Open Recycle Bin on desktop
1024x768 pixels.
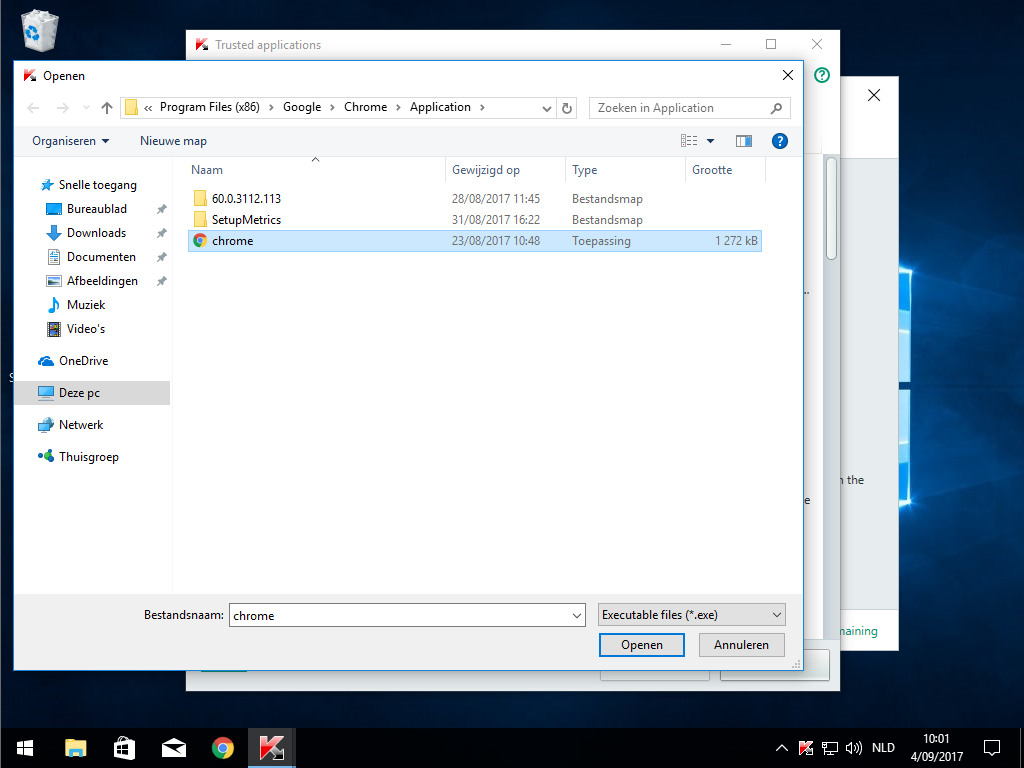40,30
